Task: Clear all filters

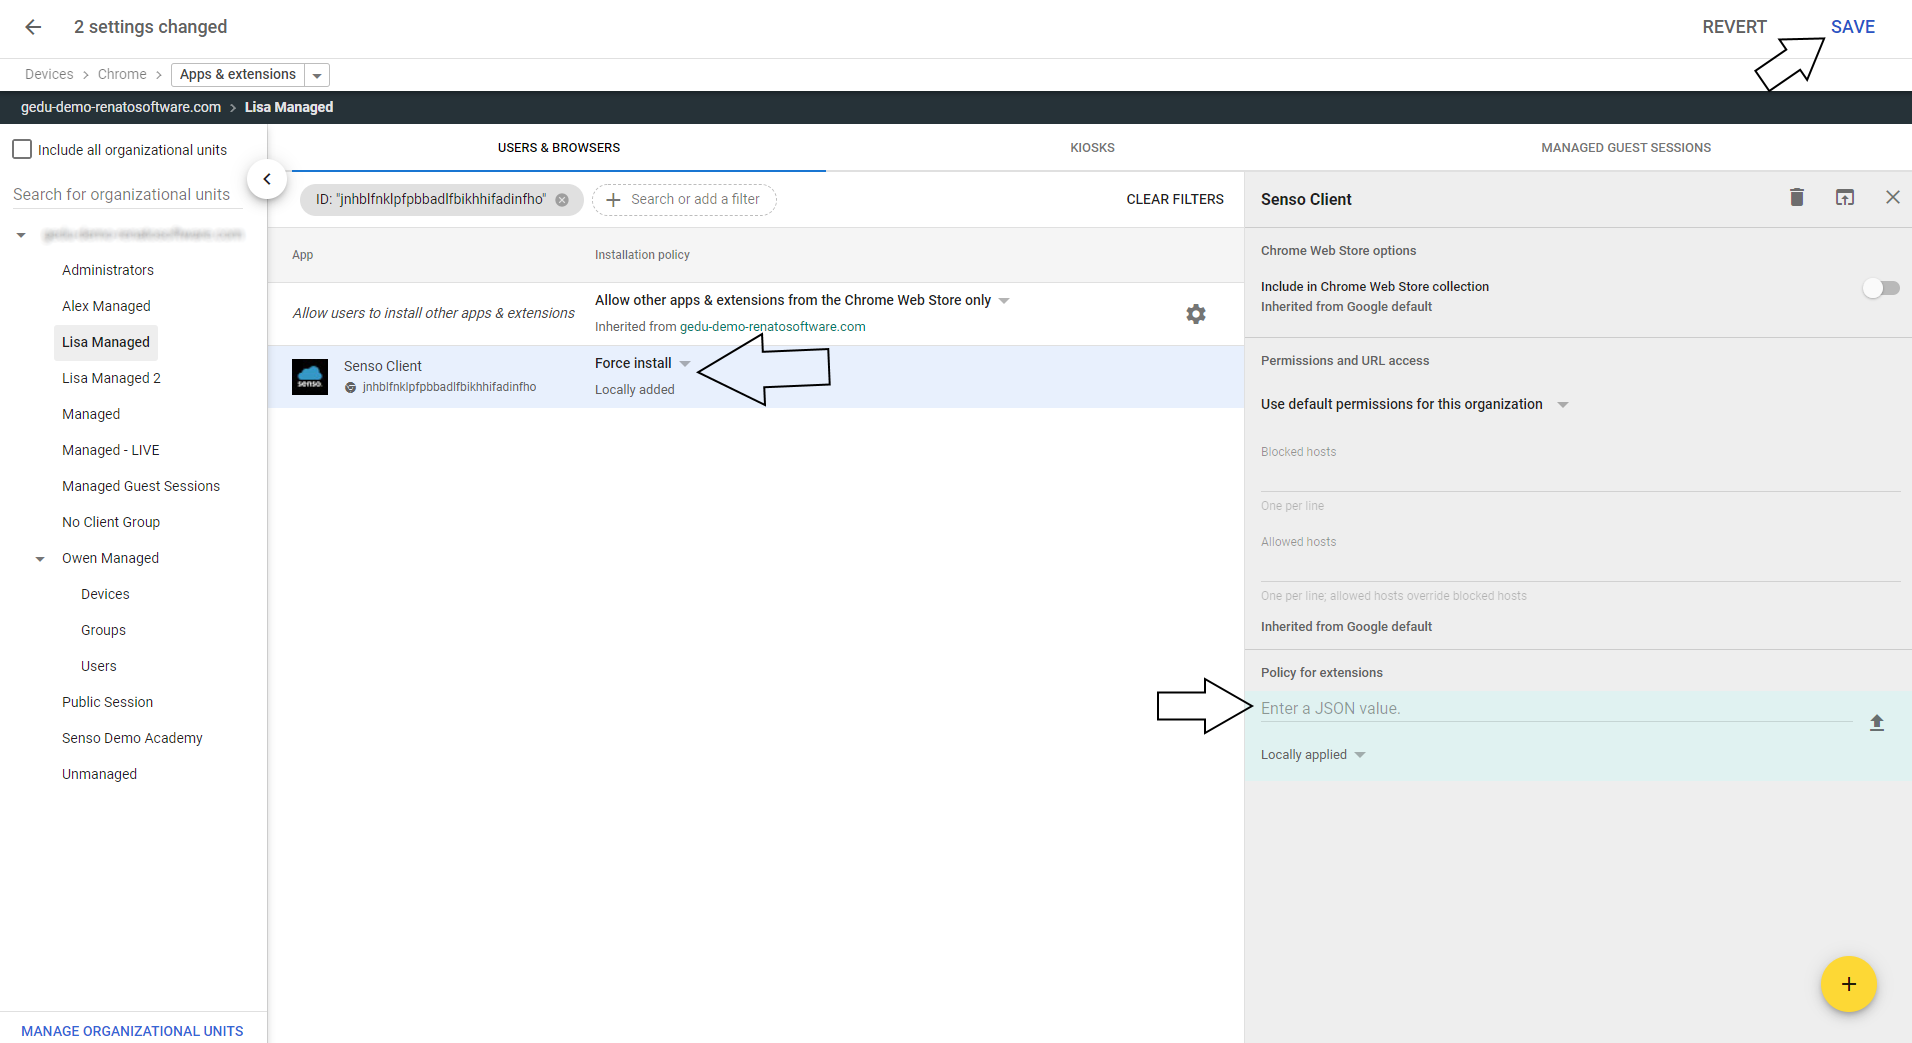Action: (1175, 199)
